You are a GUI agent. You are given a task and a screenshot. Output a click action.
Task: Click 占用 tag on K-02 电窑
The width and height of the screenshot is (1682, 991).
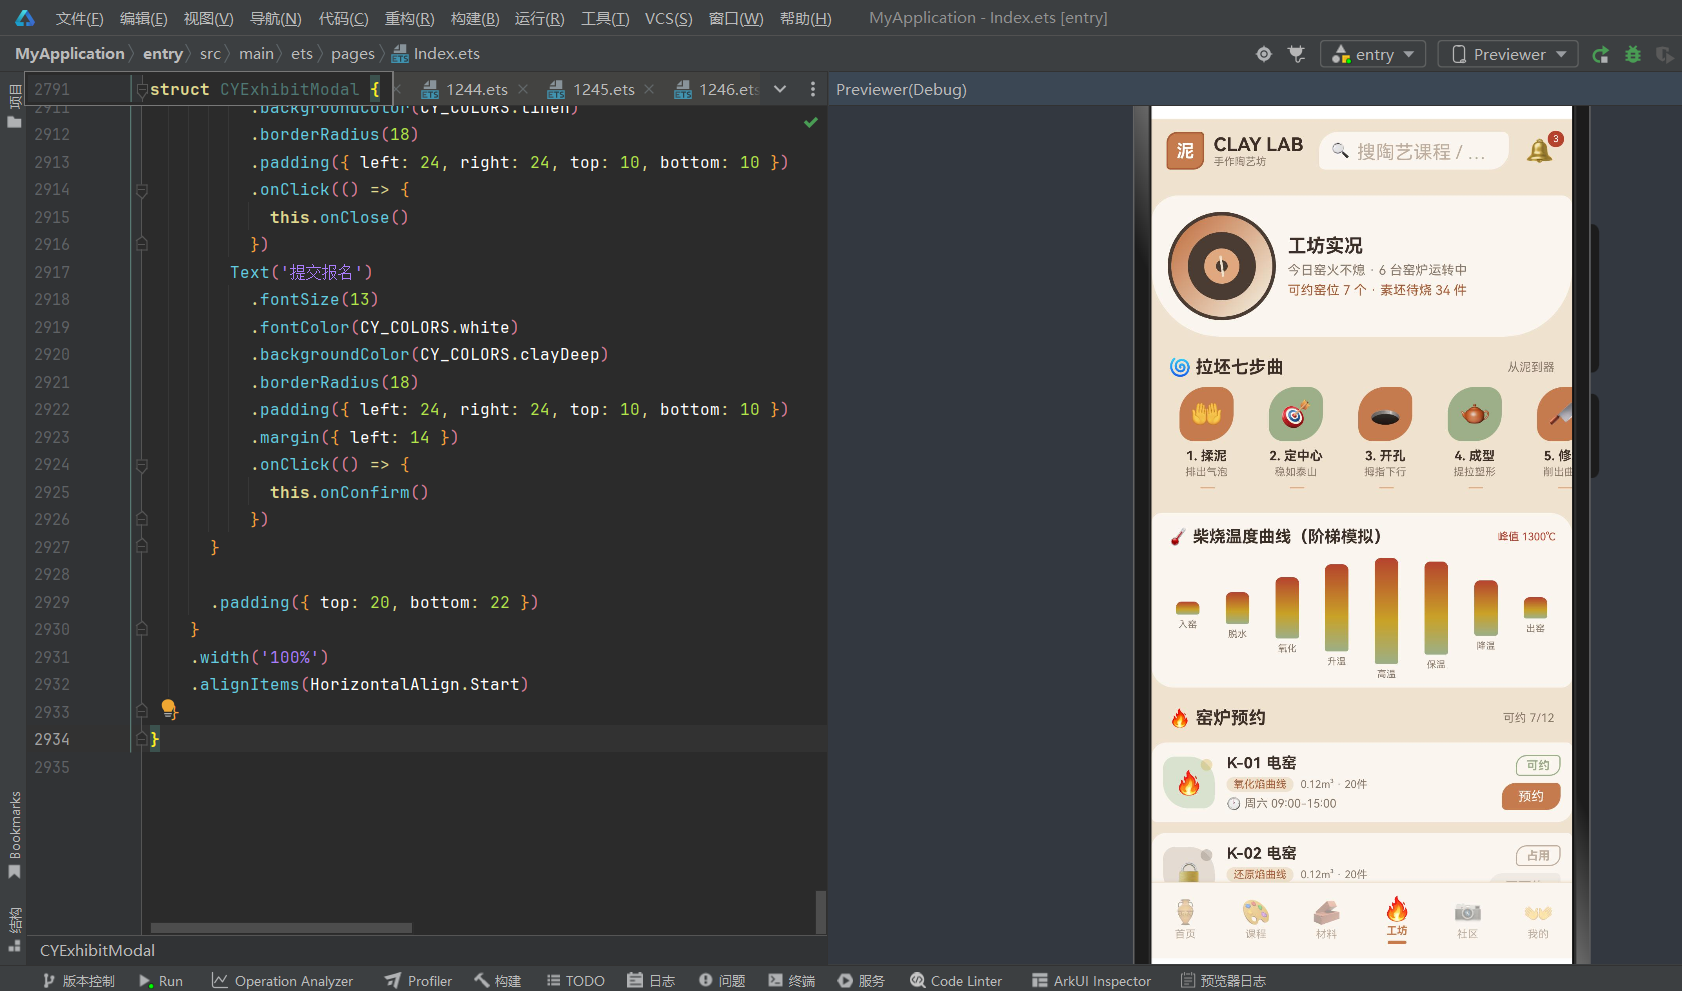(x=1538, y=855)
